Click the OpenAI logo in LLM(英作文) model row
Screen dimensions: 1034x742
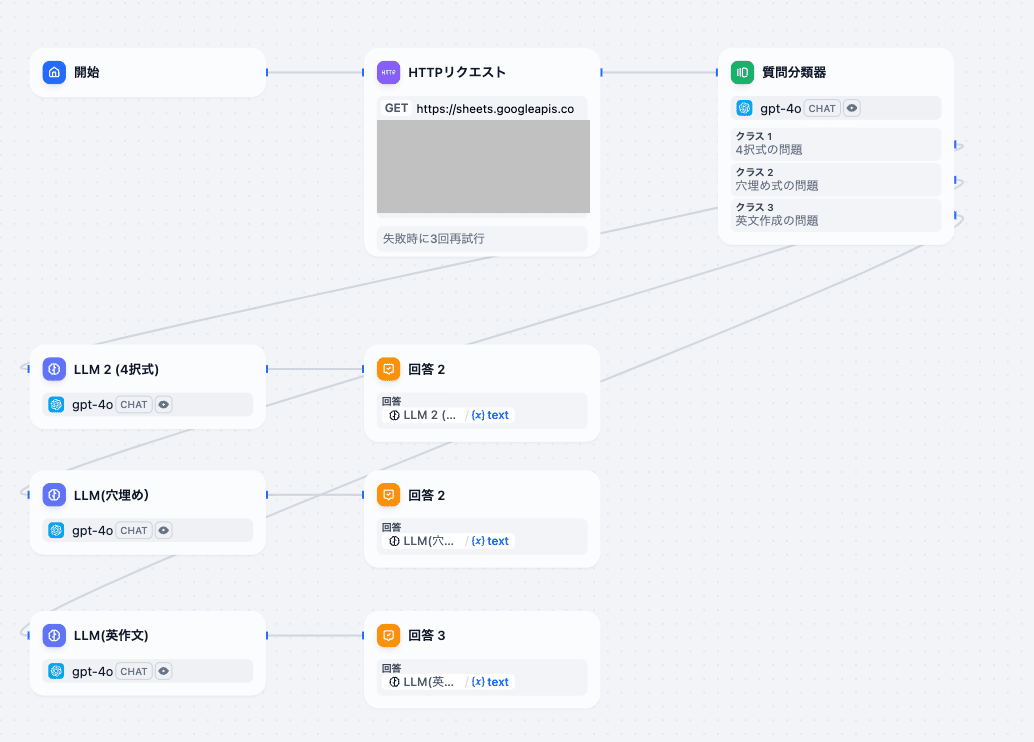pyautogui.click(x=56, y=671)
